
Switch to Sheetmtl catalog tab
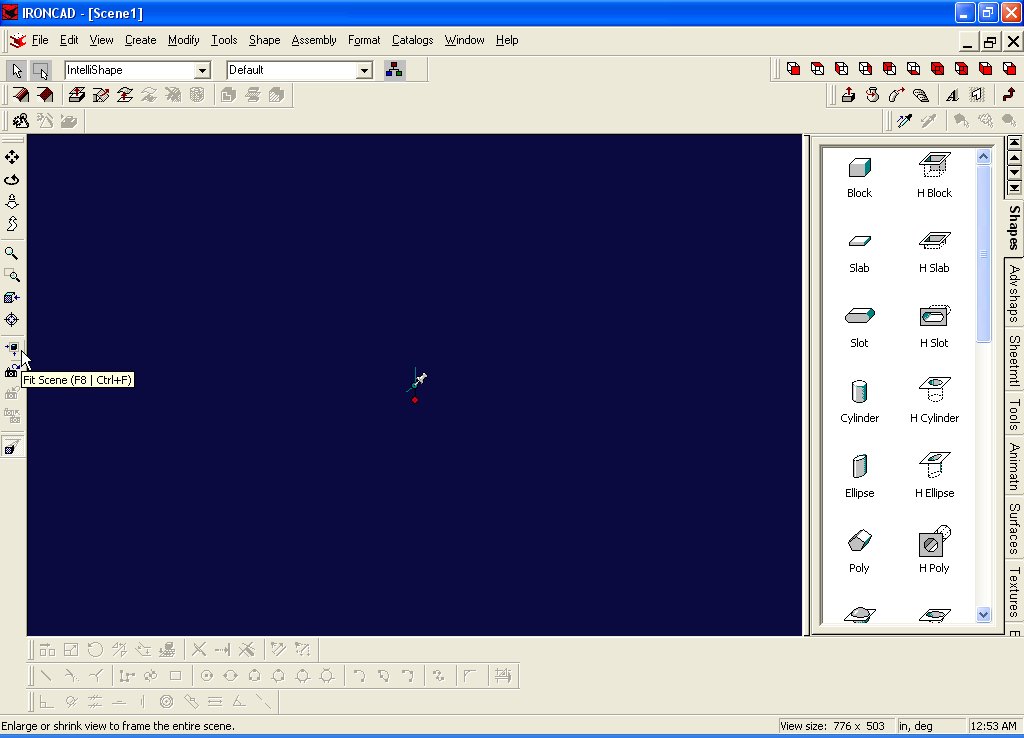1014,360
